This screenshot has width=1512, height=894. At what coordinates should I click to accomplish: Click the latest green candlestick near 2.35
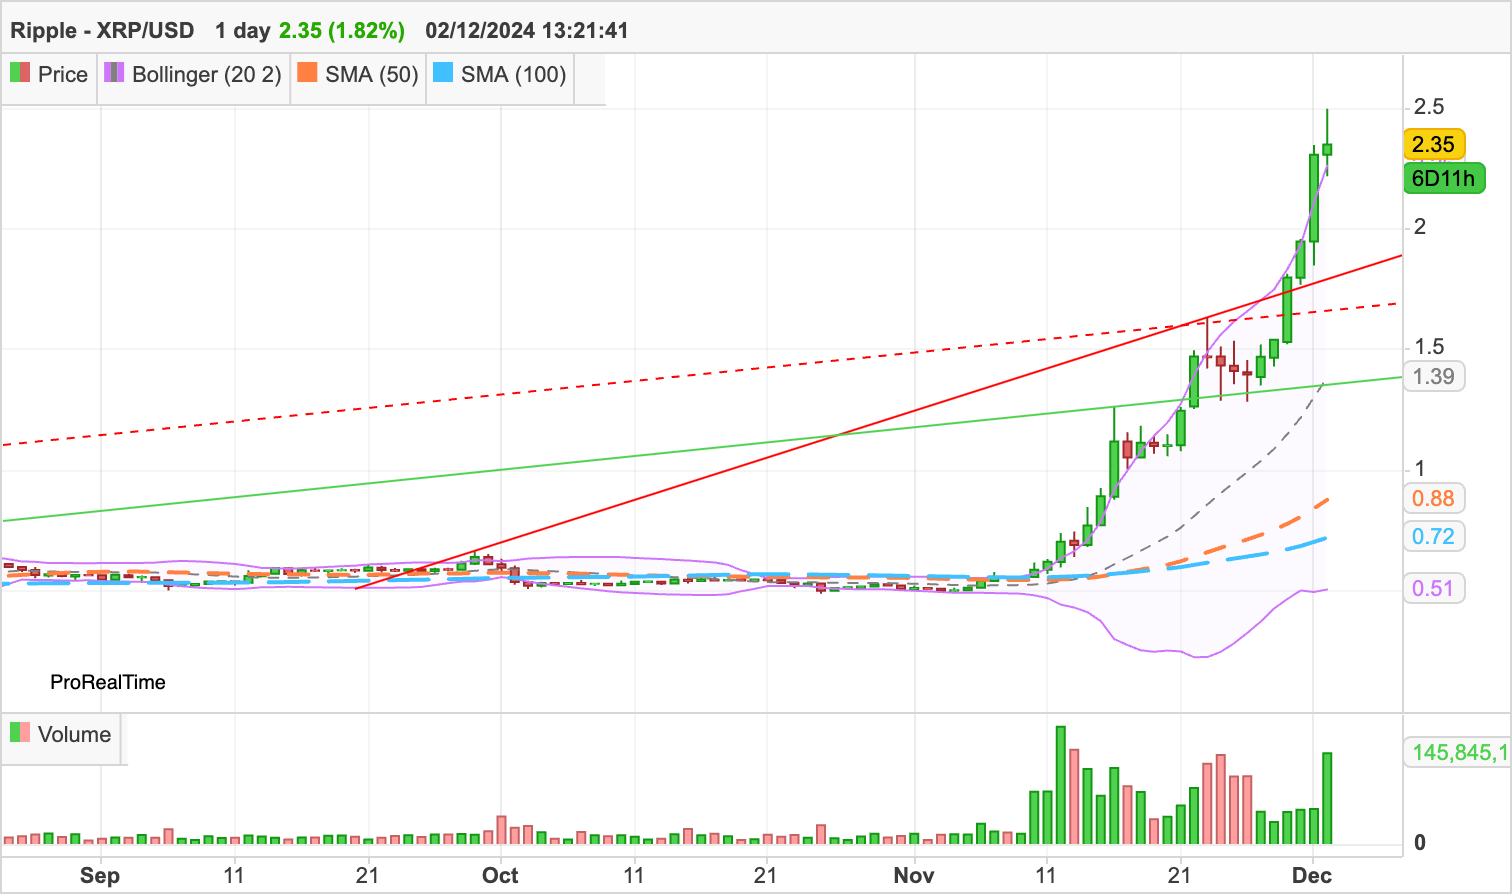coord(1327,149)
